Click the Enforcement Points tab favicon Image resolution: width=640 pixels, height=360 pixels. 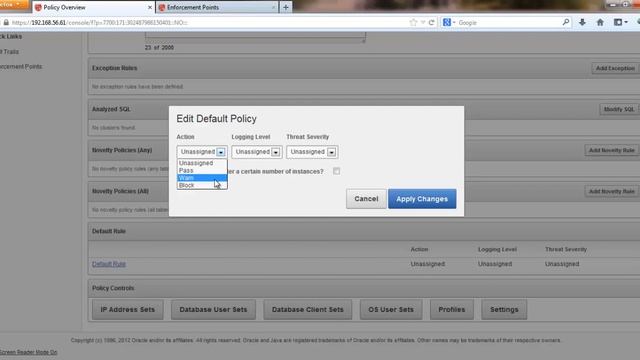point(162,7)
